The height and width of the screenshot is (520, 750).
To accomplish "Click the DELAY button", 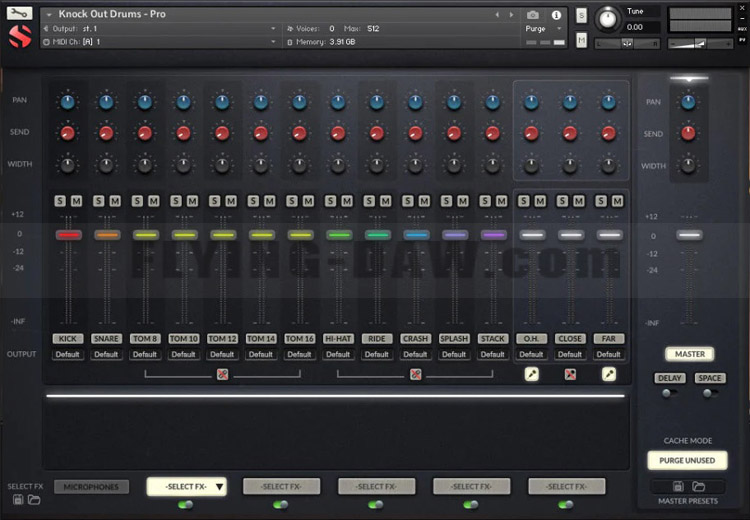I will click(670, 378).
